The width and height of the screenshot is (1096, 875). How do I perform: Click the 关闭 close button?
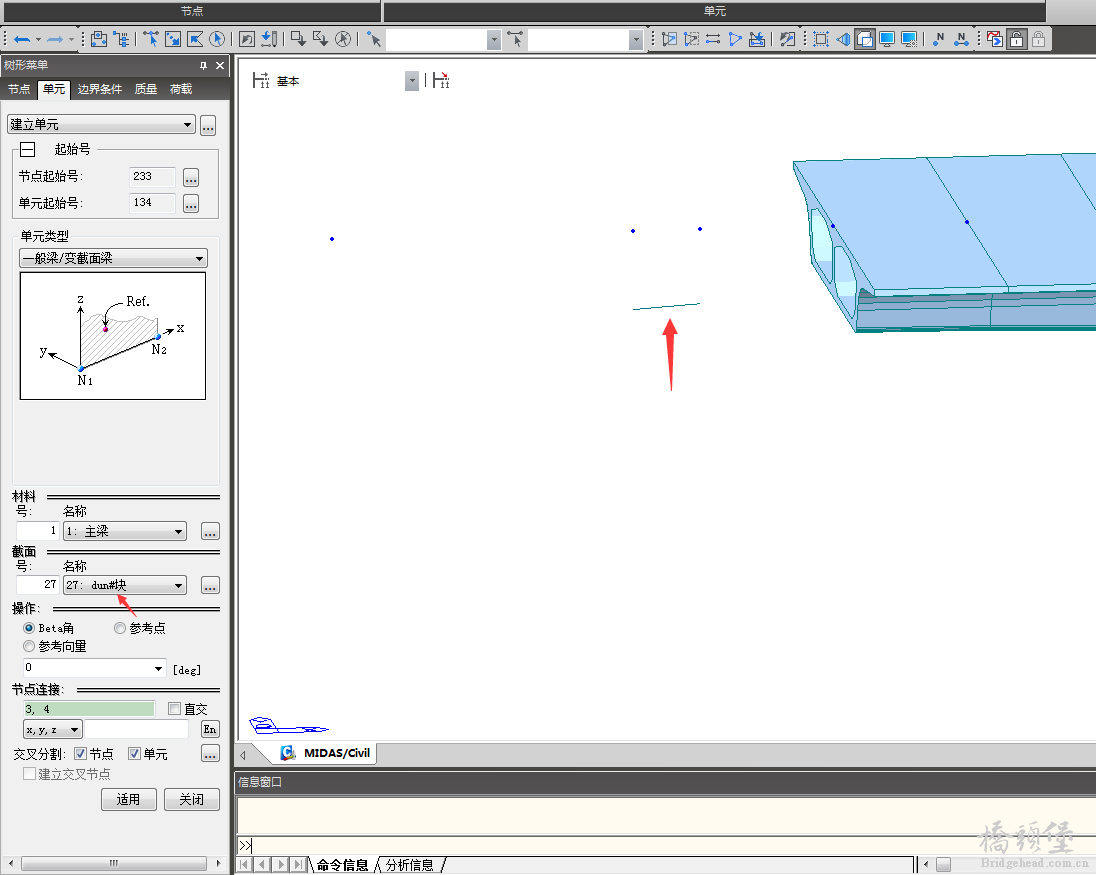192,800
